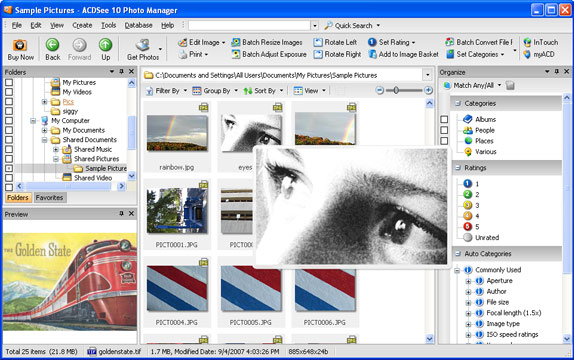Click the Print toolbar icon
Screen dimensions: 574x360
click(183, 55)
